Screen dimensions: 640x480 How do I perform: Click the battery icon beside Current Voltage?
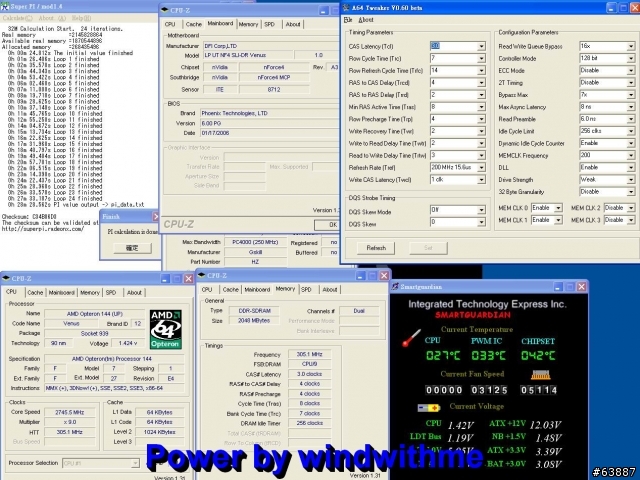coord(429,407)
